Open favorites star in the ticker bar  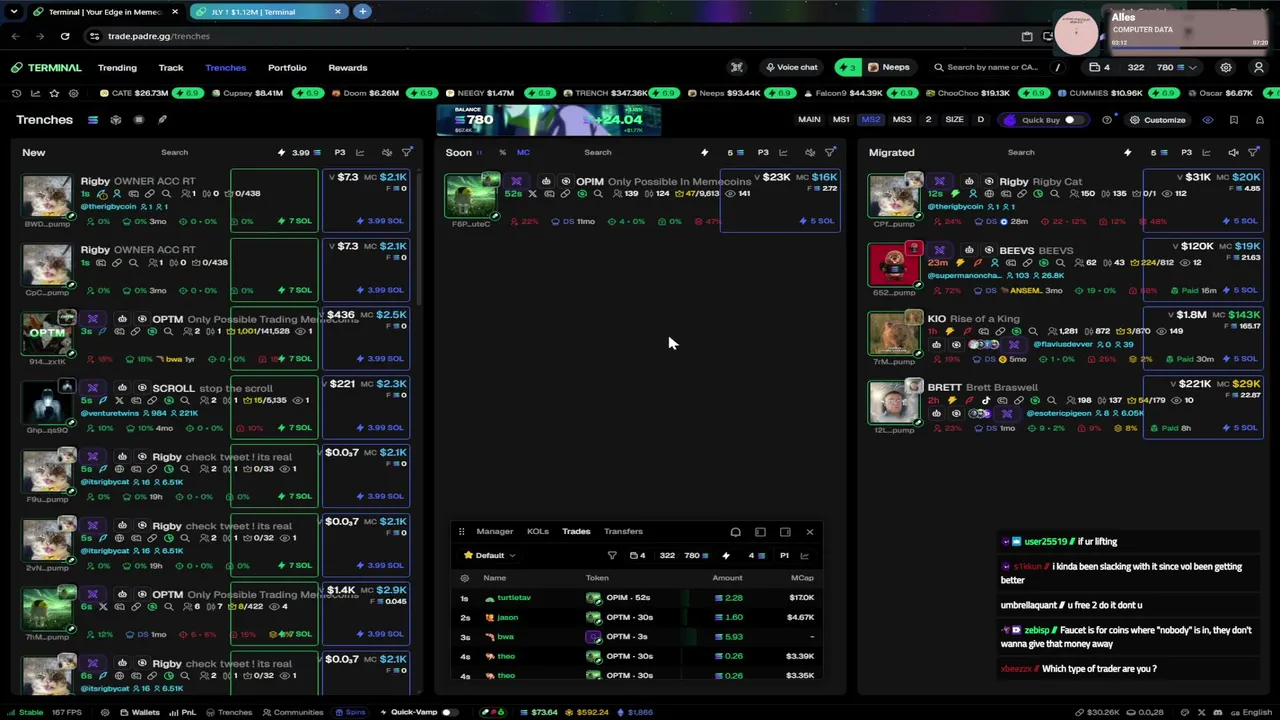54,93
